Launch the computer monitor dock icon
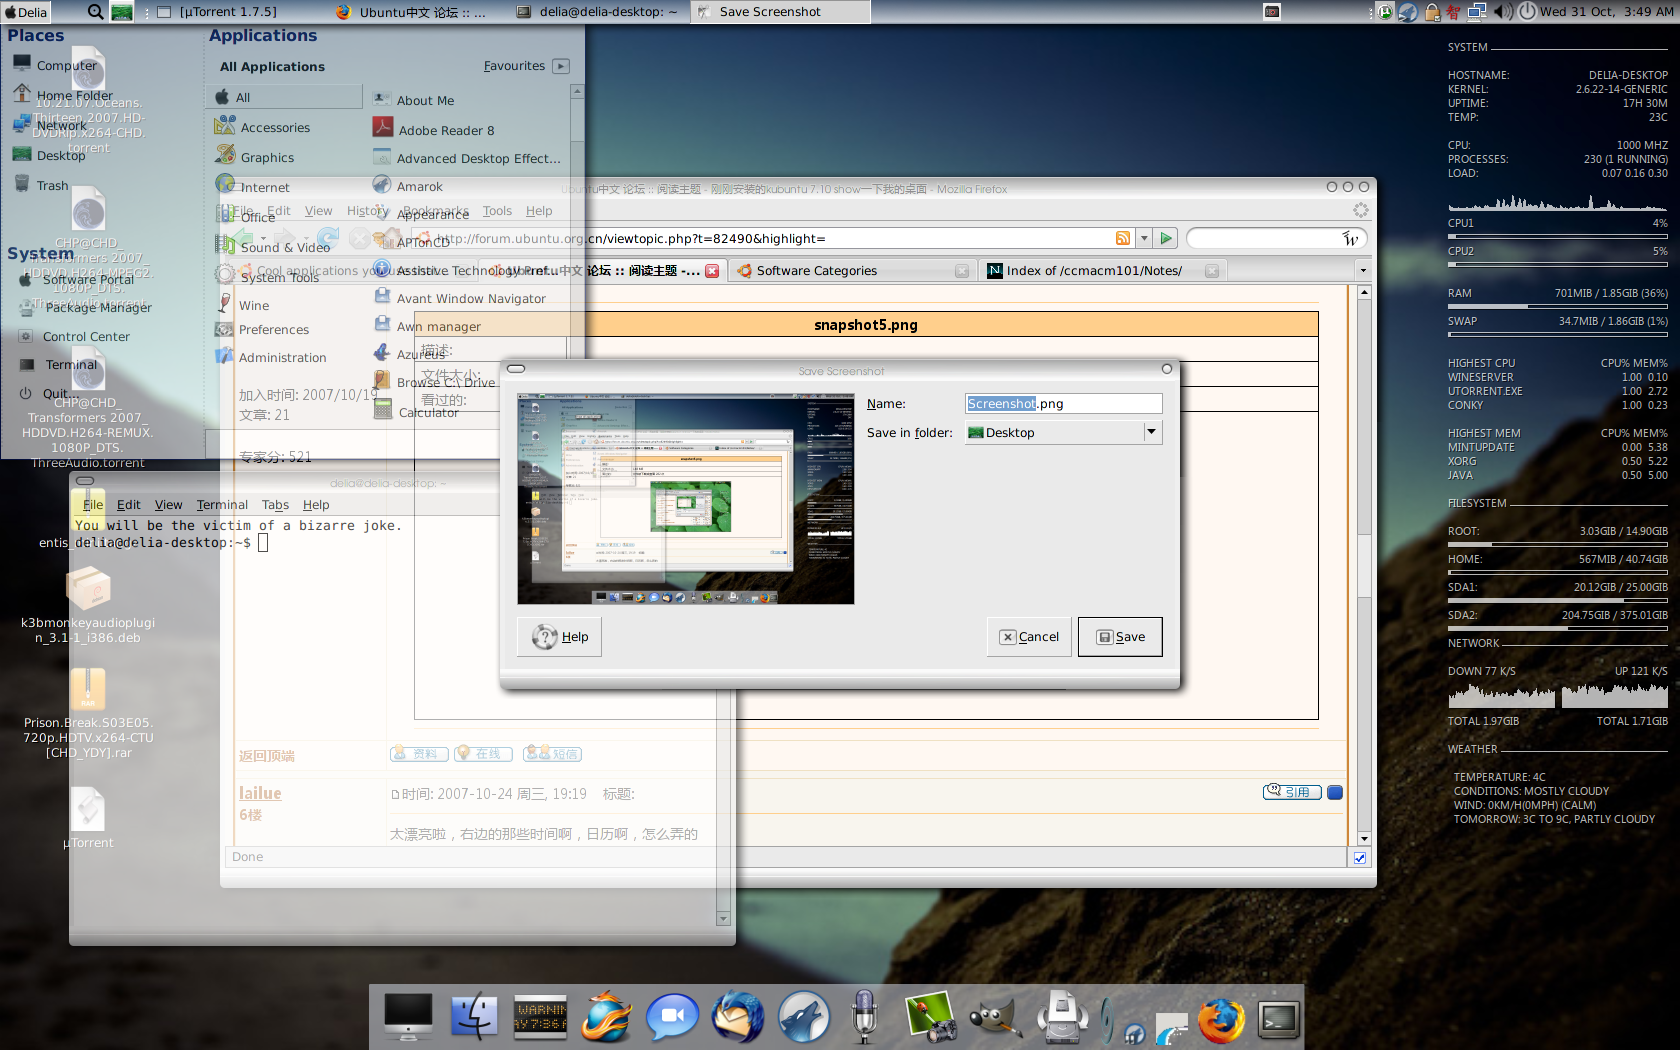The width and height of the screenshot is (1680, 1050). coord(408,1017)
